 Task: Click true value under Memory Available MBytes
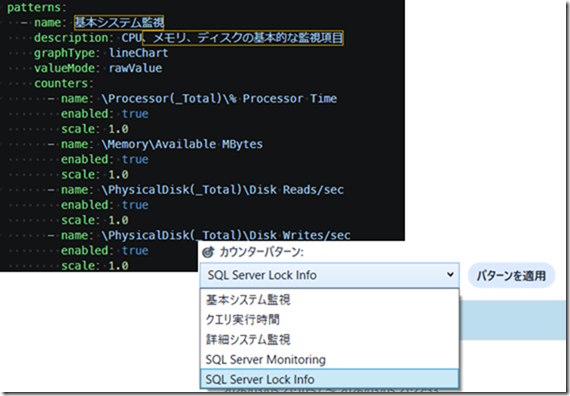pyautogui.click(x=135, y=159)
